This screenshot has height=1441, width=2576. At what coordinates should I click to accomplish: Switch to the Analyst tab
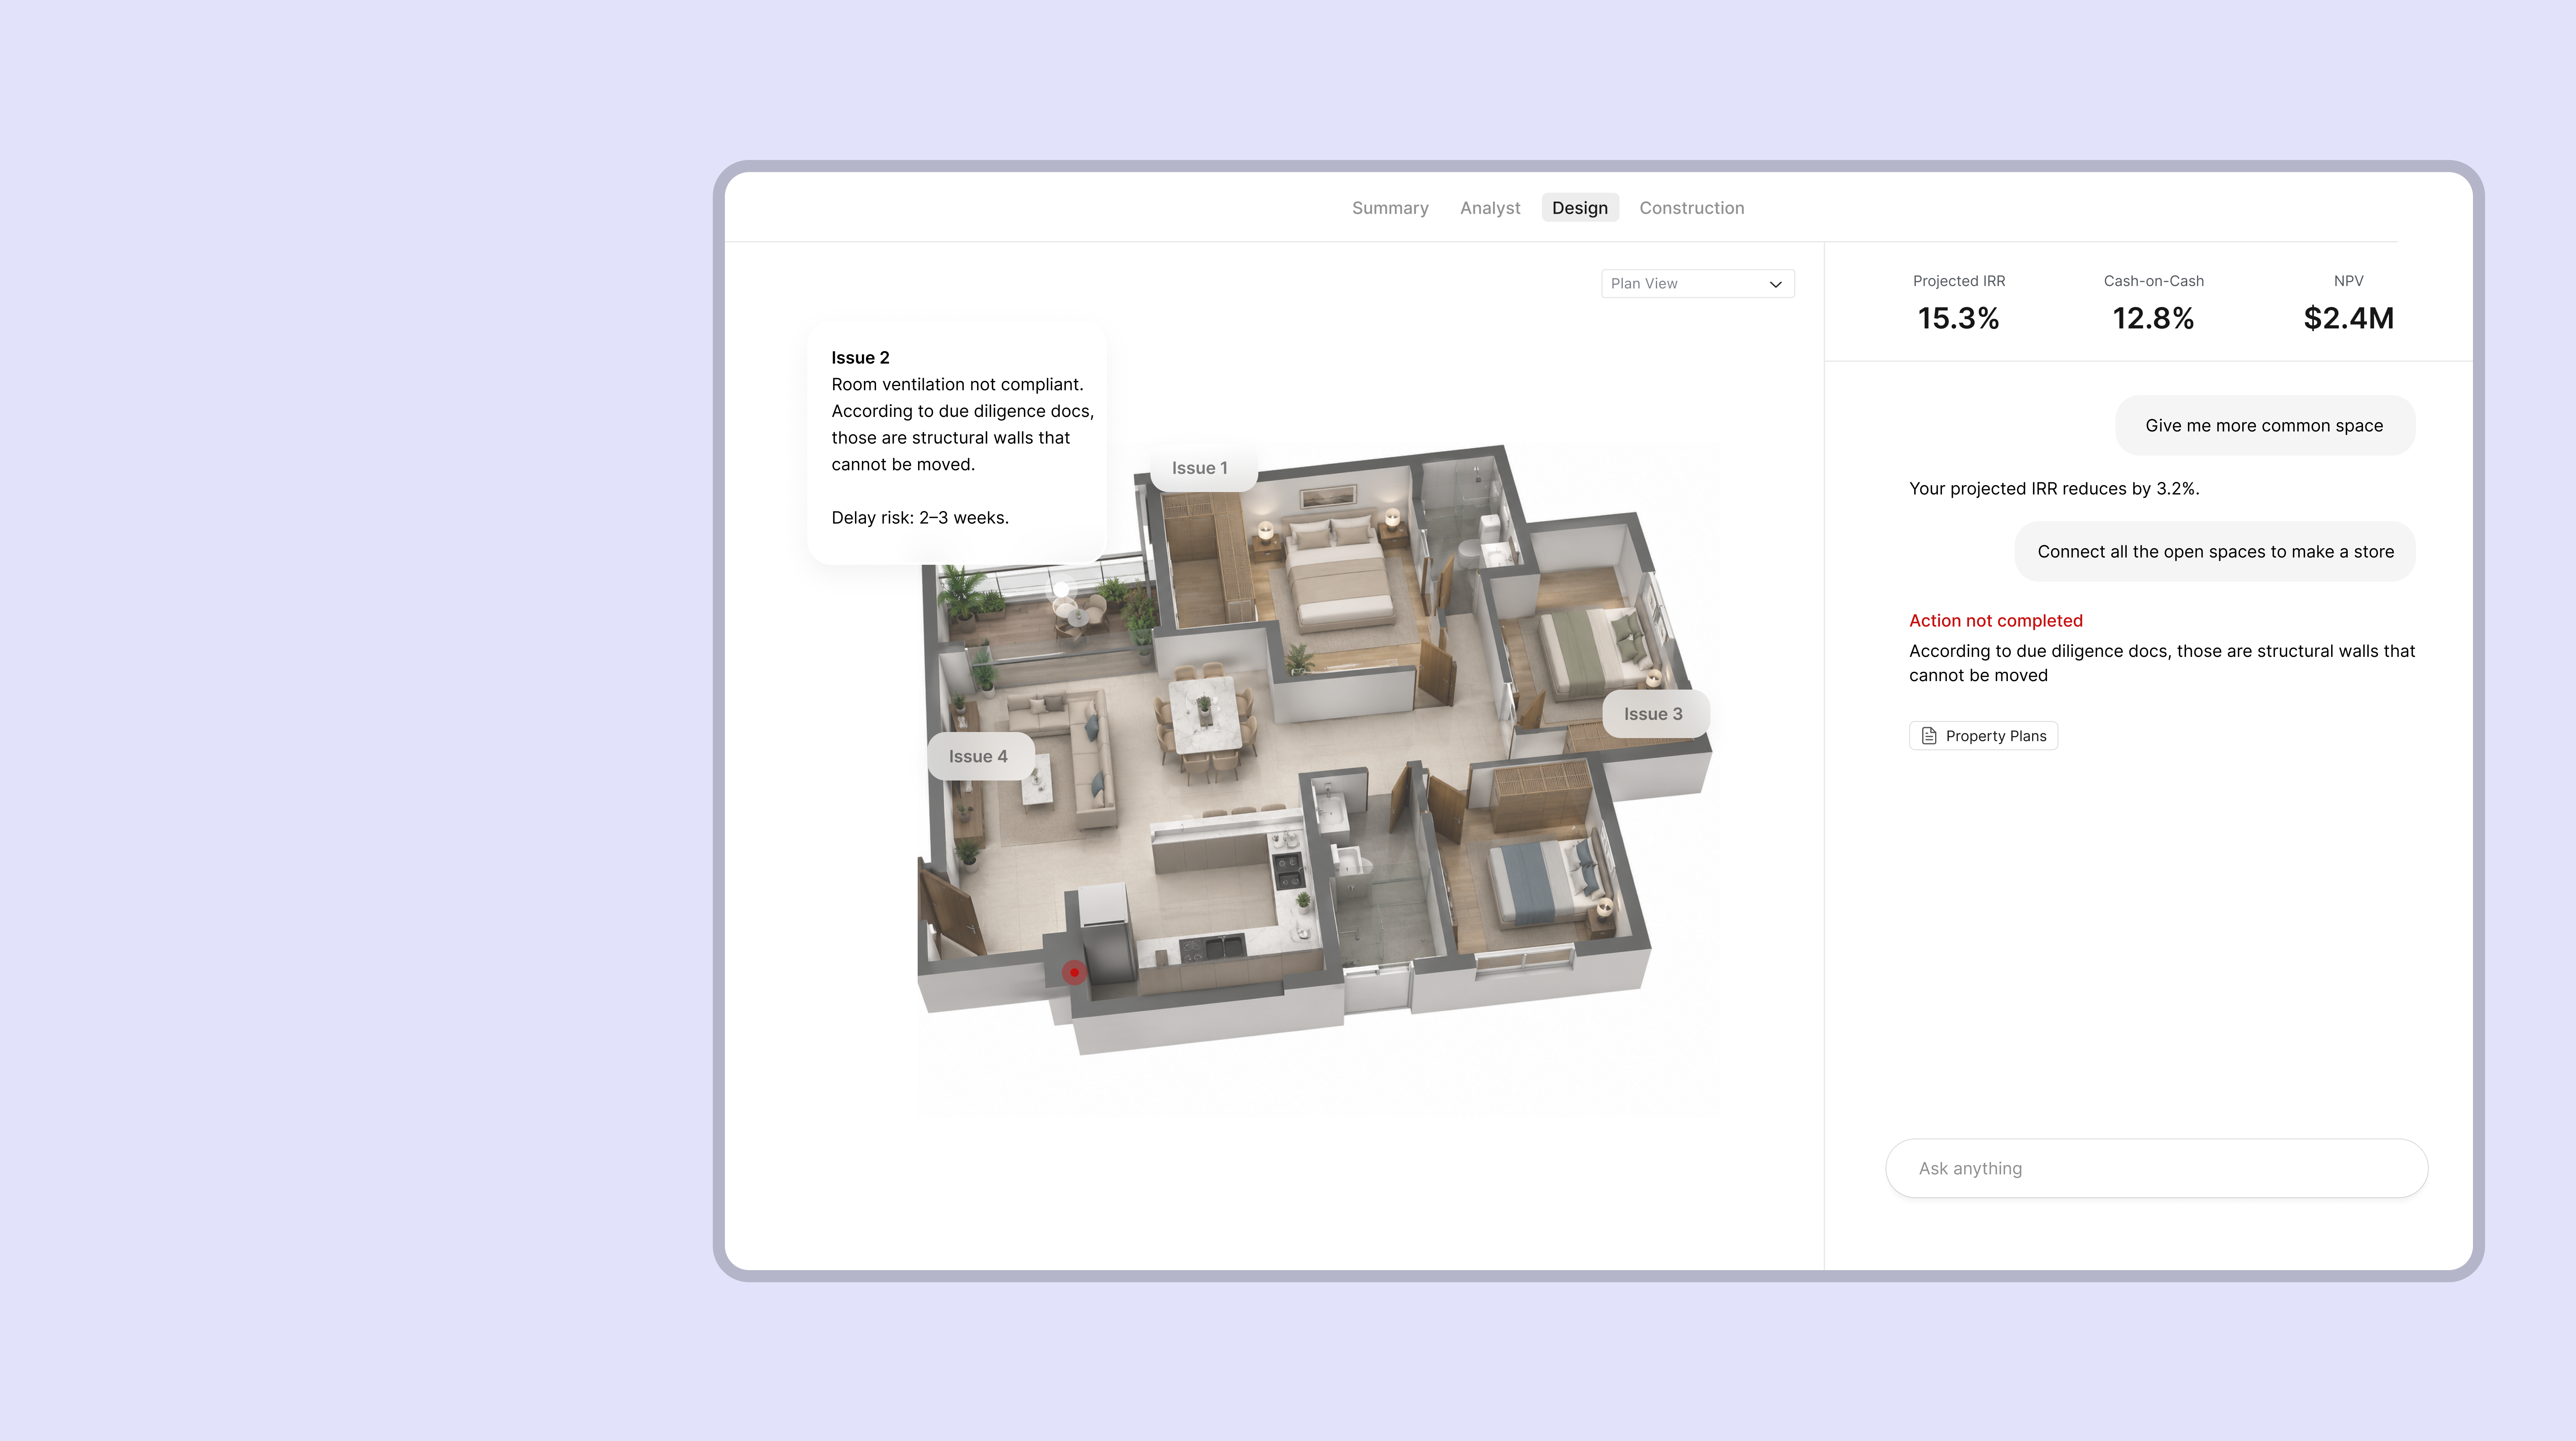coord(1490,208)
